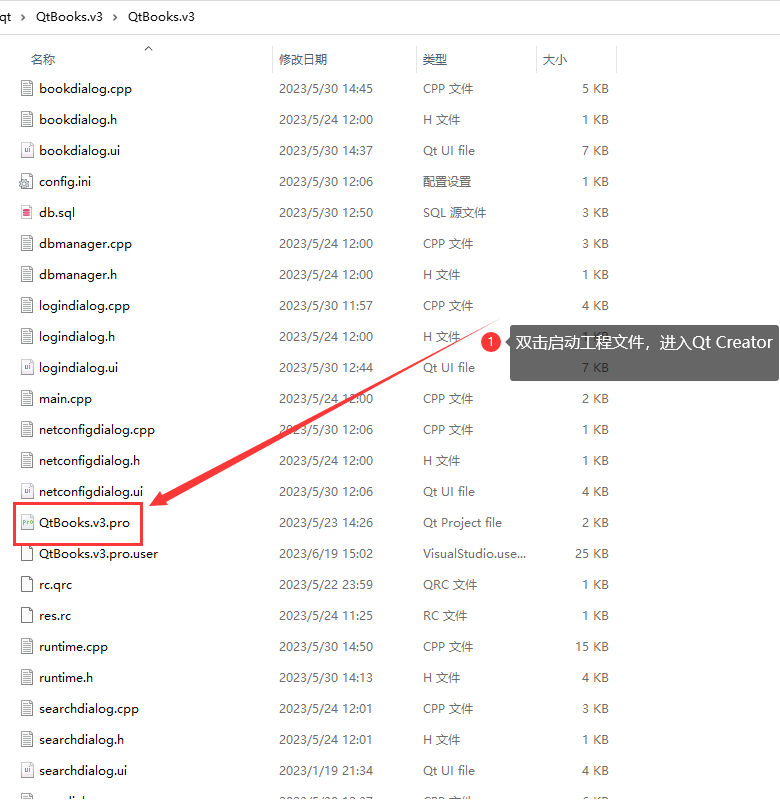Open last QtBooks.v3 breadcrumb folder
780x802 pixels.
click(161, 17)
